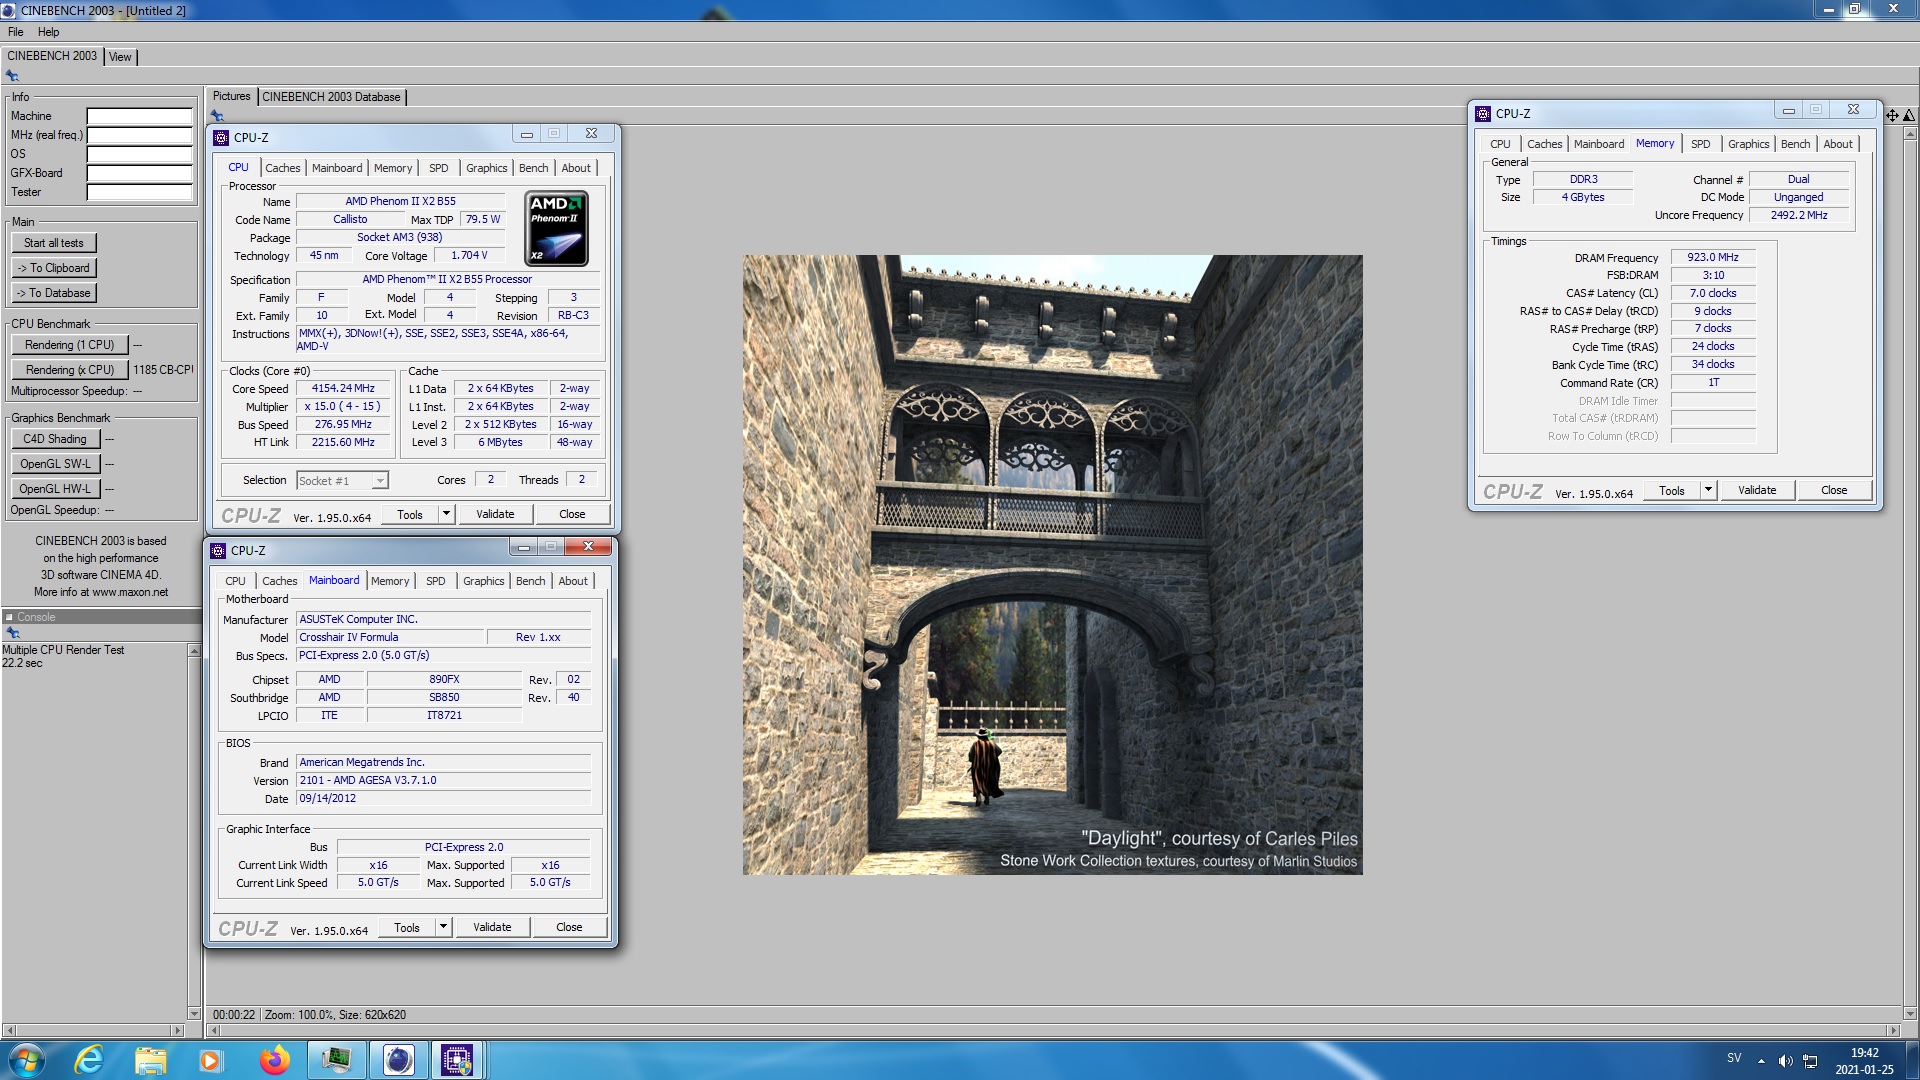Image resolution: width=1920 pixels, height=1080 pixels.
Task: Click the pin icon under CINEBENCH 2003 tab
Action: click(12, 76)
